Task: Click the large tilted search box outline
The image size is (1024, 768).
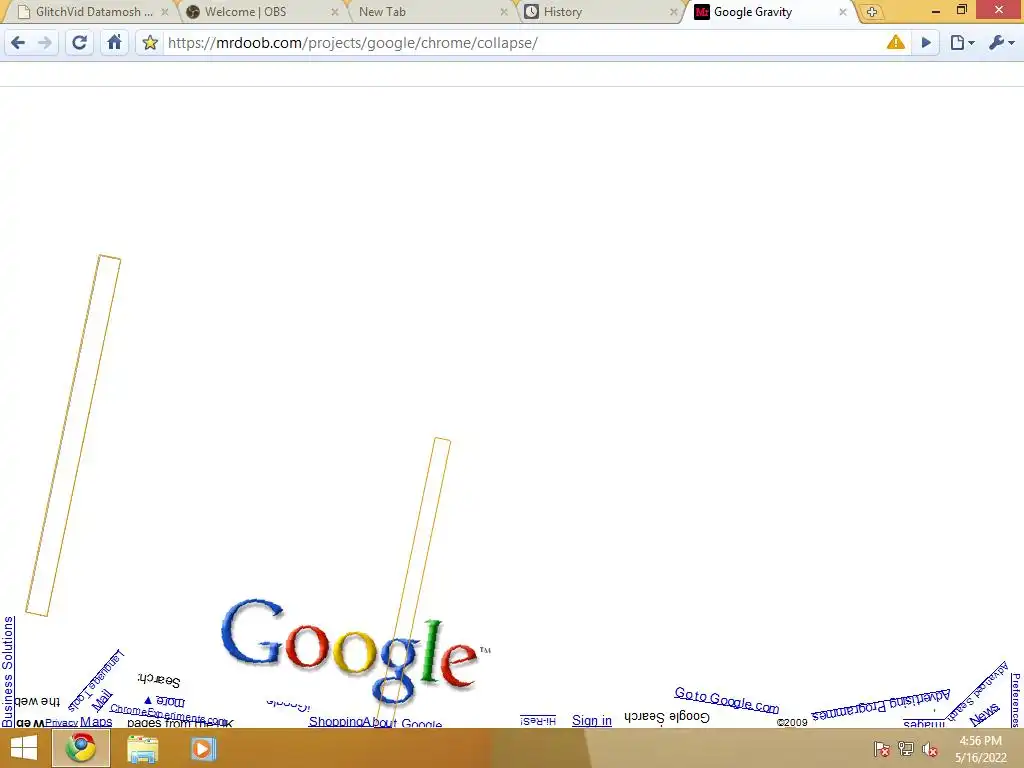Action: click(x=73, y=435)
